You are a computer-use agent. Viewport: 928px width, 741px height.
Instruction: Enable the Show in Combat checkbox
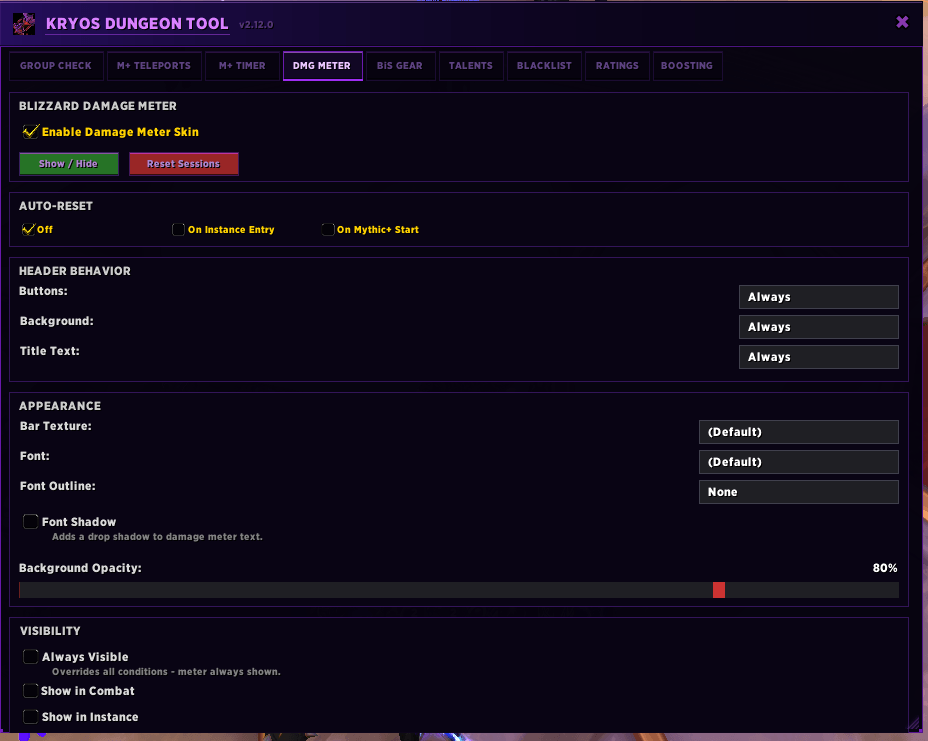(x=30, y=691)
